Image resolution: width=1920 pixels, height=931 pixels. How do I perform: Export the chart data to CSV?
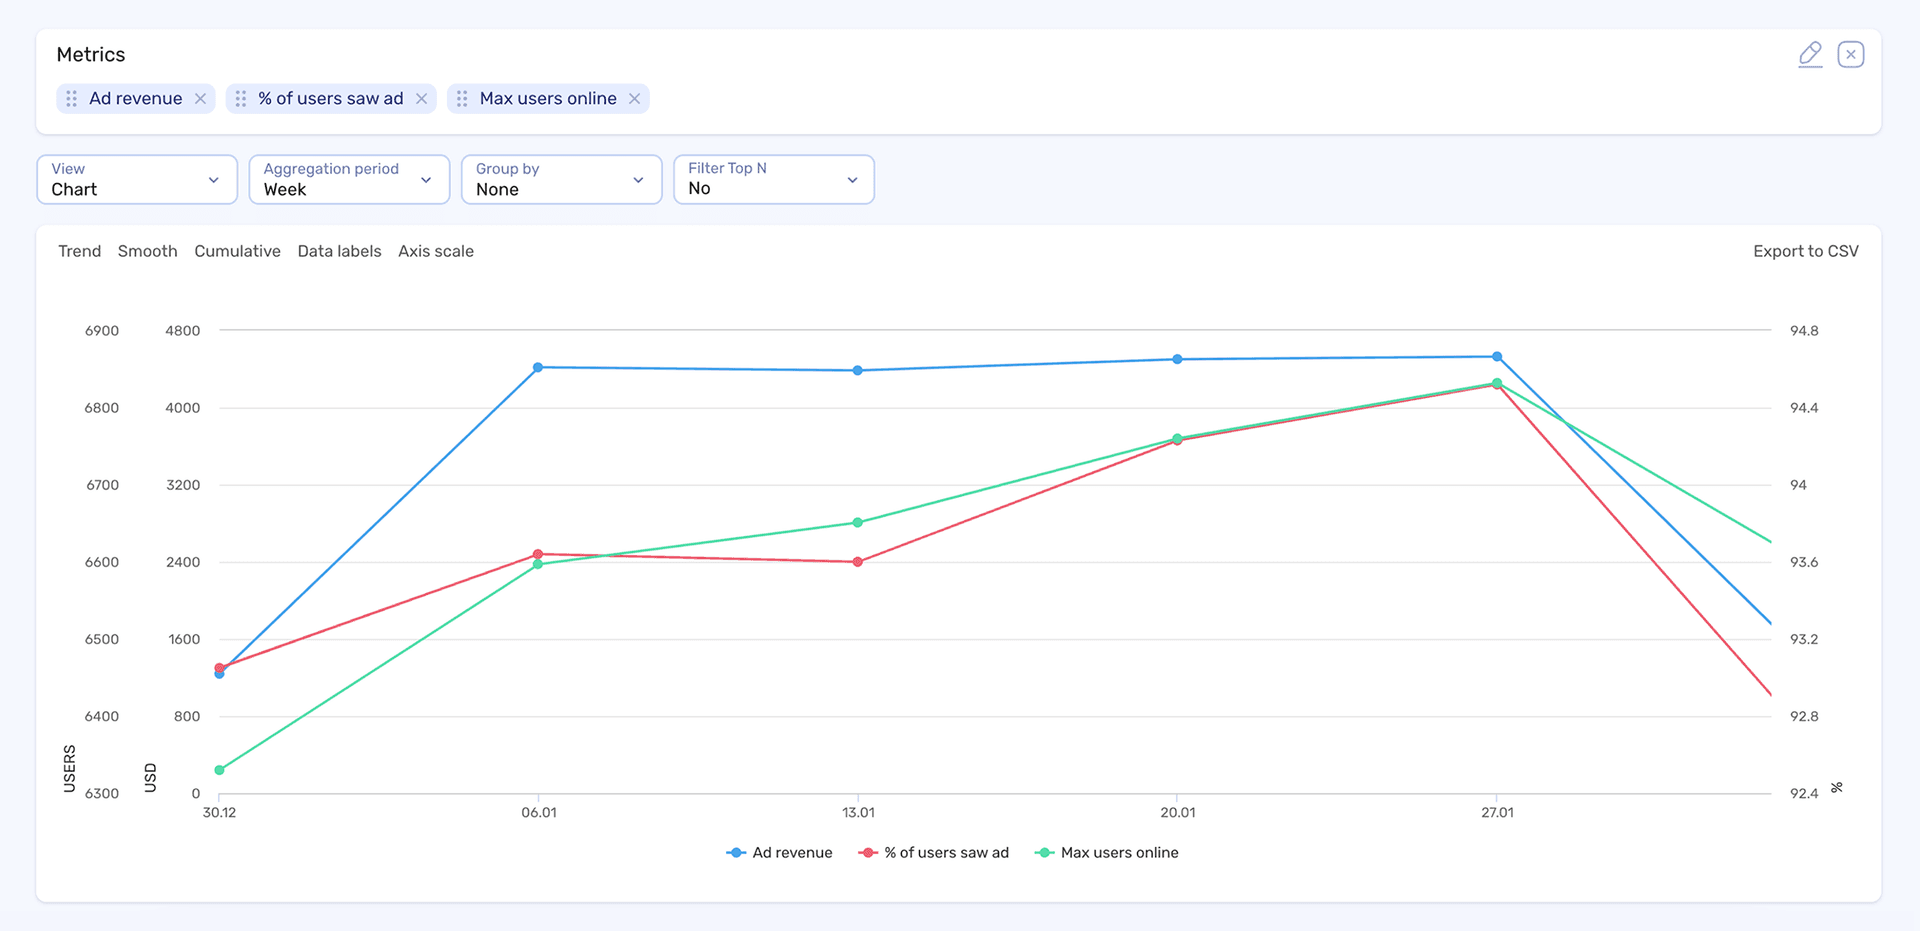click(x=1805, y=251)
